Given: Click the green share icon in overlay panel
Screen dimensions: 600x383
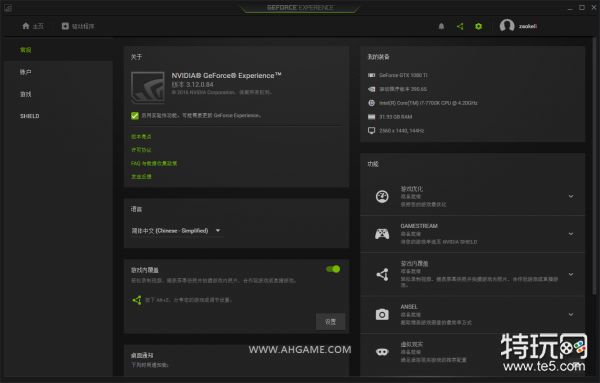Looking at the screenshot, I should pyautogui.click(x=137, y=300).
